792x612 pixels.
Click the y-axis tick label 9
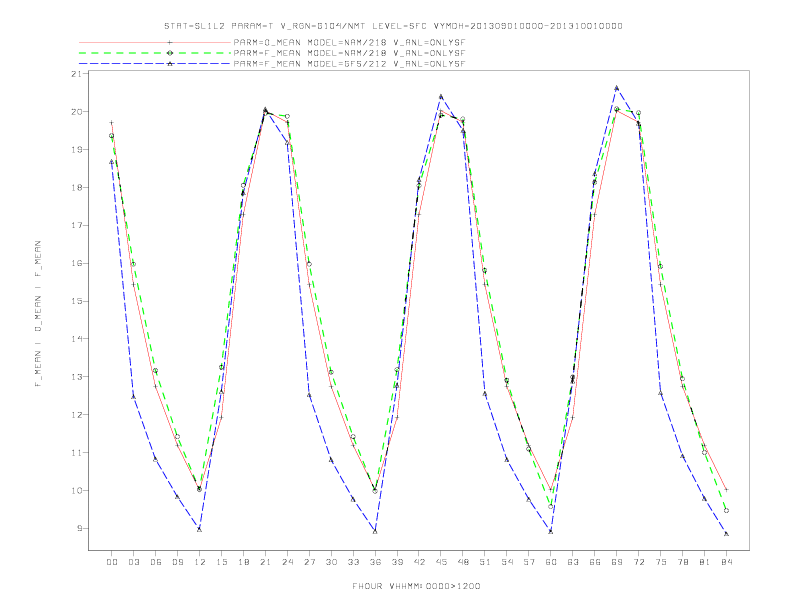point(79,528)
